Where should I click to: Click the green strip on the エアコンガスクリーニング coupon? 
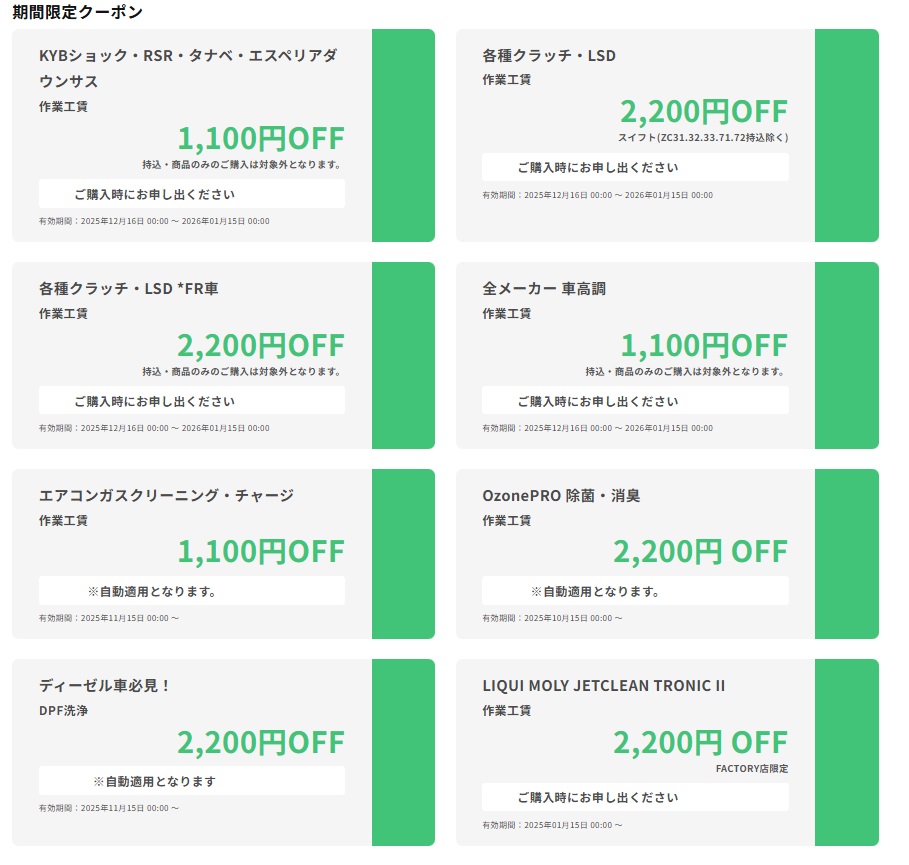point(403,553)
